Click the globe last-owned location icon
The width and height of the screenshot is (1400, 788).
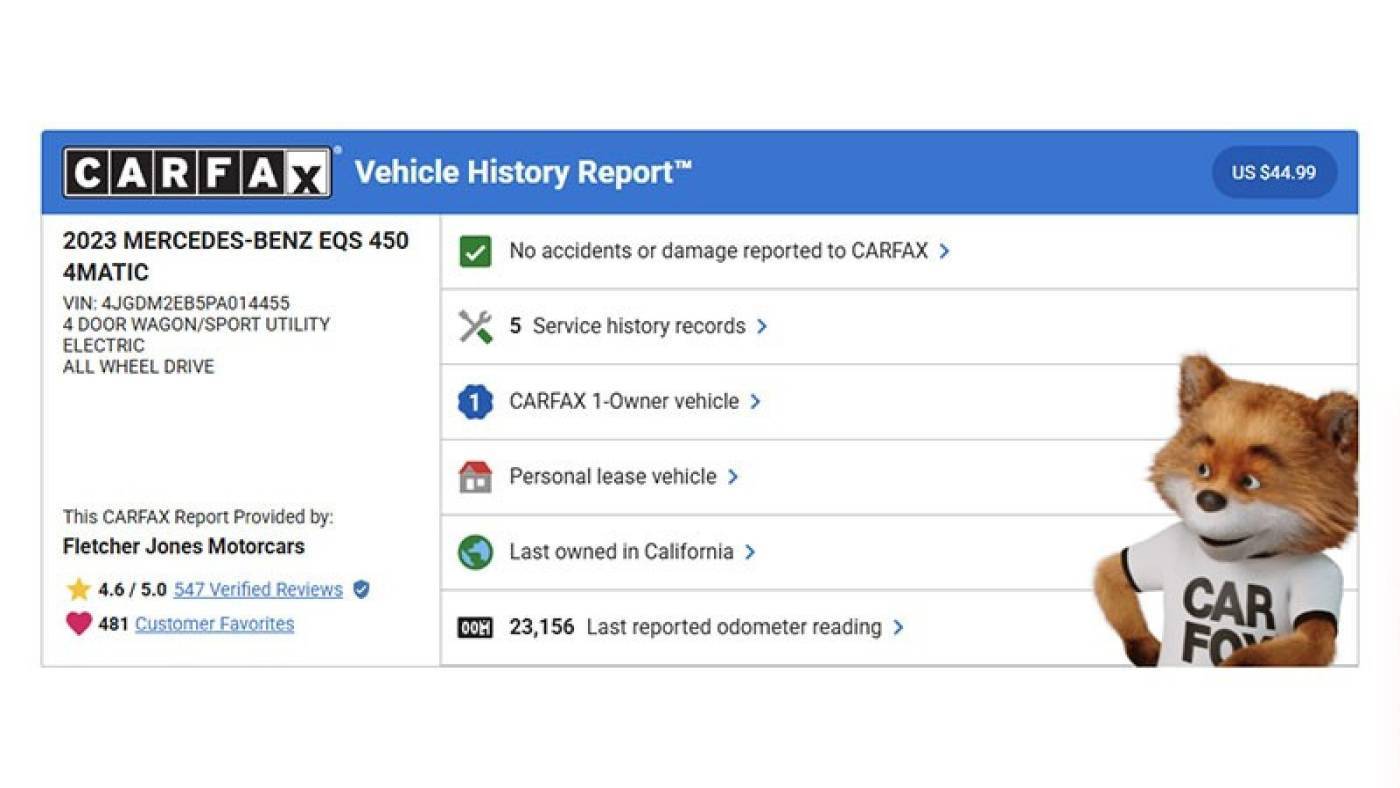(475, 552)
